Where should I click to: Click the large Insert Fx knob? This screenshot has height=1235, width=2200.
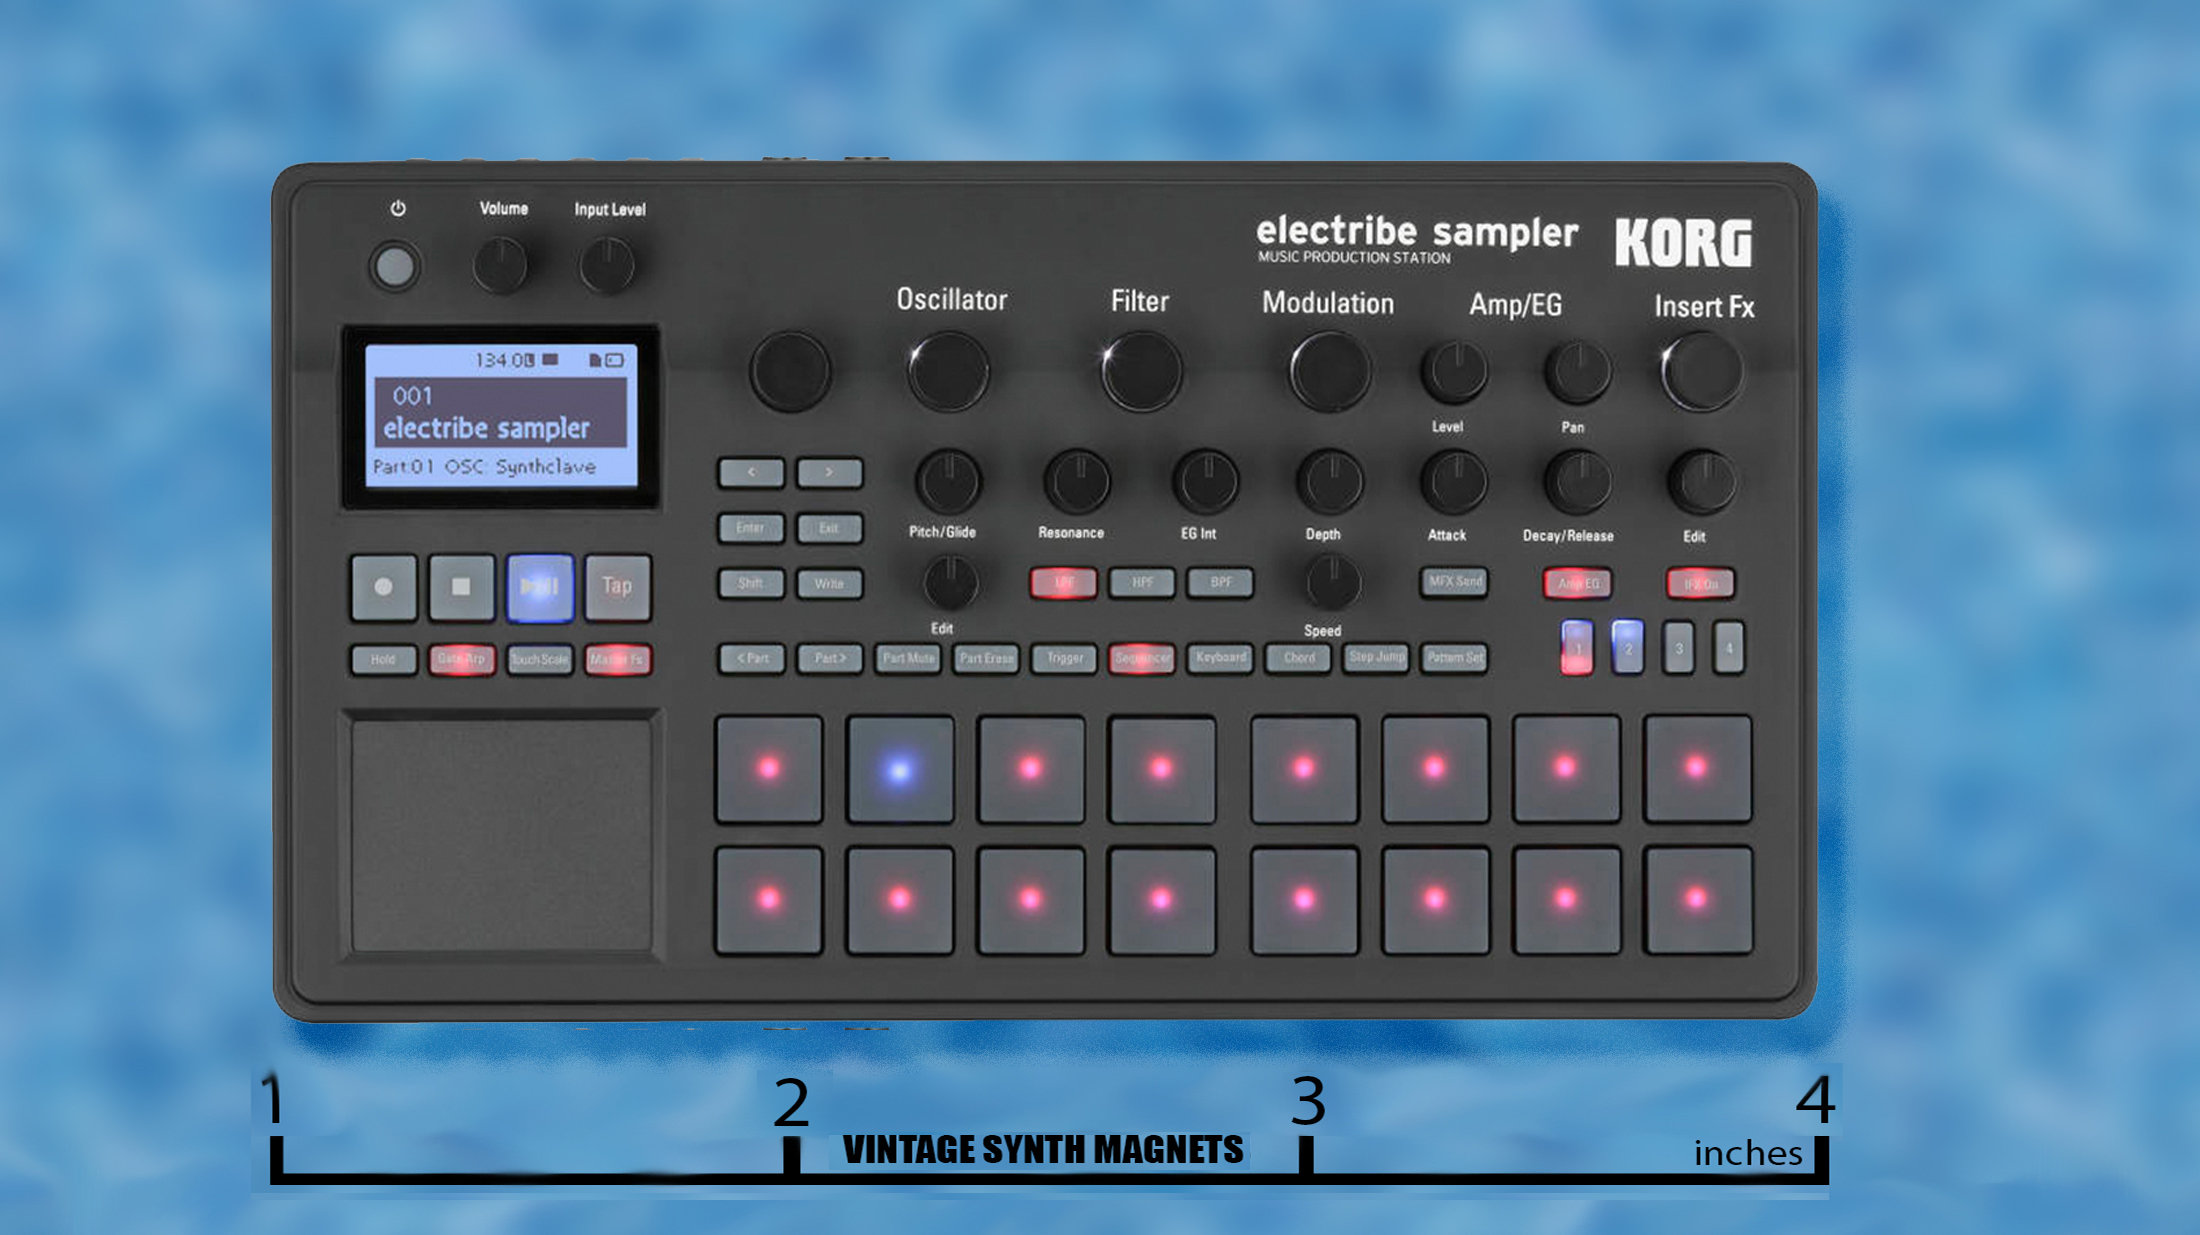(x=1701, y=371)
